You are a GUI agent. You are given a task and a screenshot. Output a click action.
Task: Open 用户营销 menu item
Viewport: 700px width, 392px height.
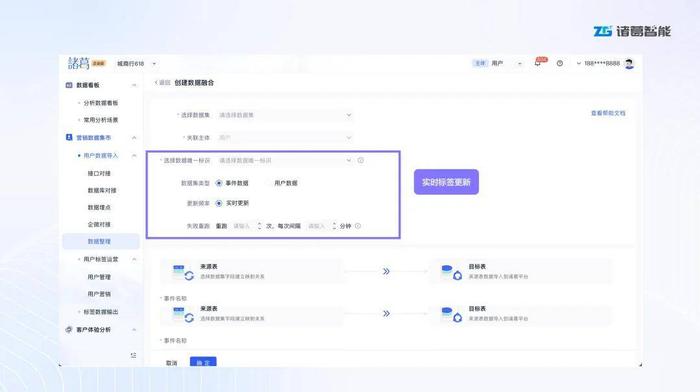pyautogui.click(x=99, y=294)
